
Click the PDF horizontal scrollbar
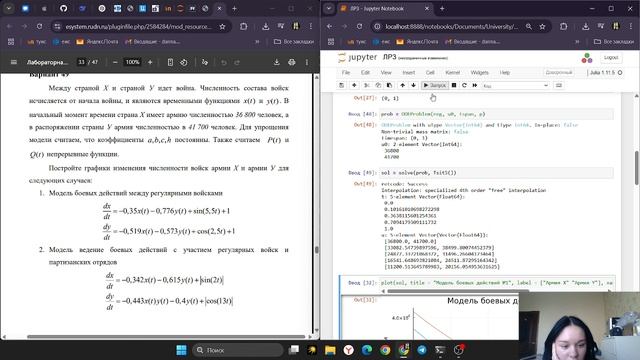point(166,337)
